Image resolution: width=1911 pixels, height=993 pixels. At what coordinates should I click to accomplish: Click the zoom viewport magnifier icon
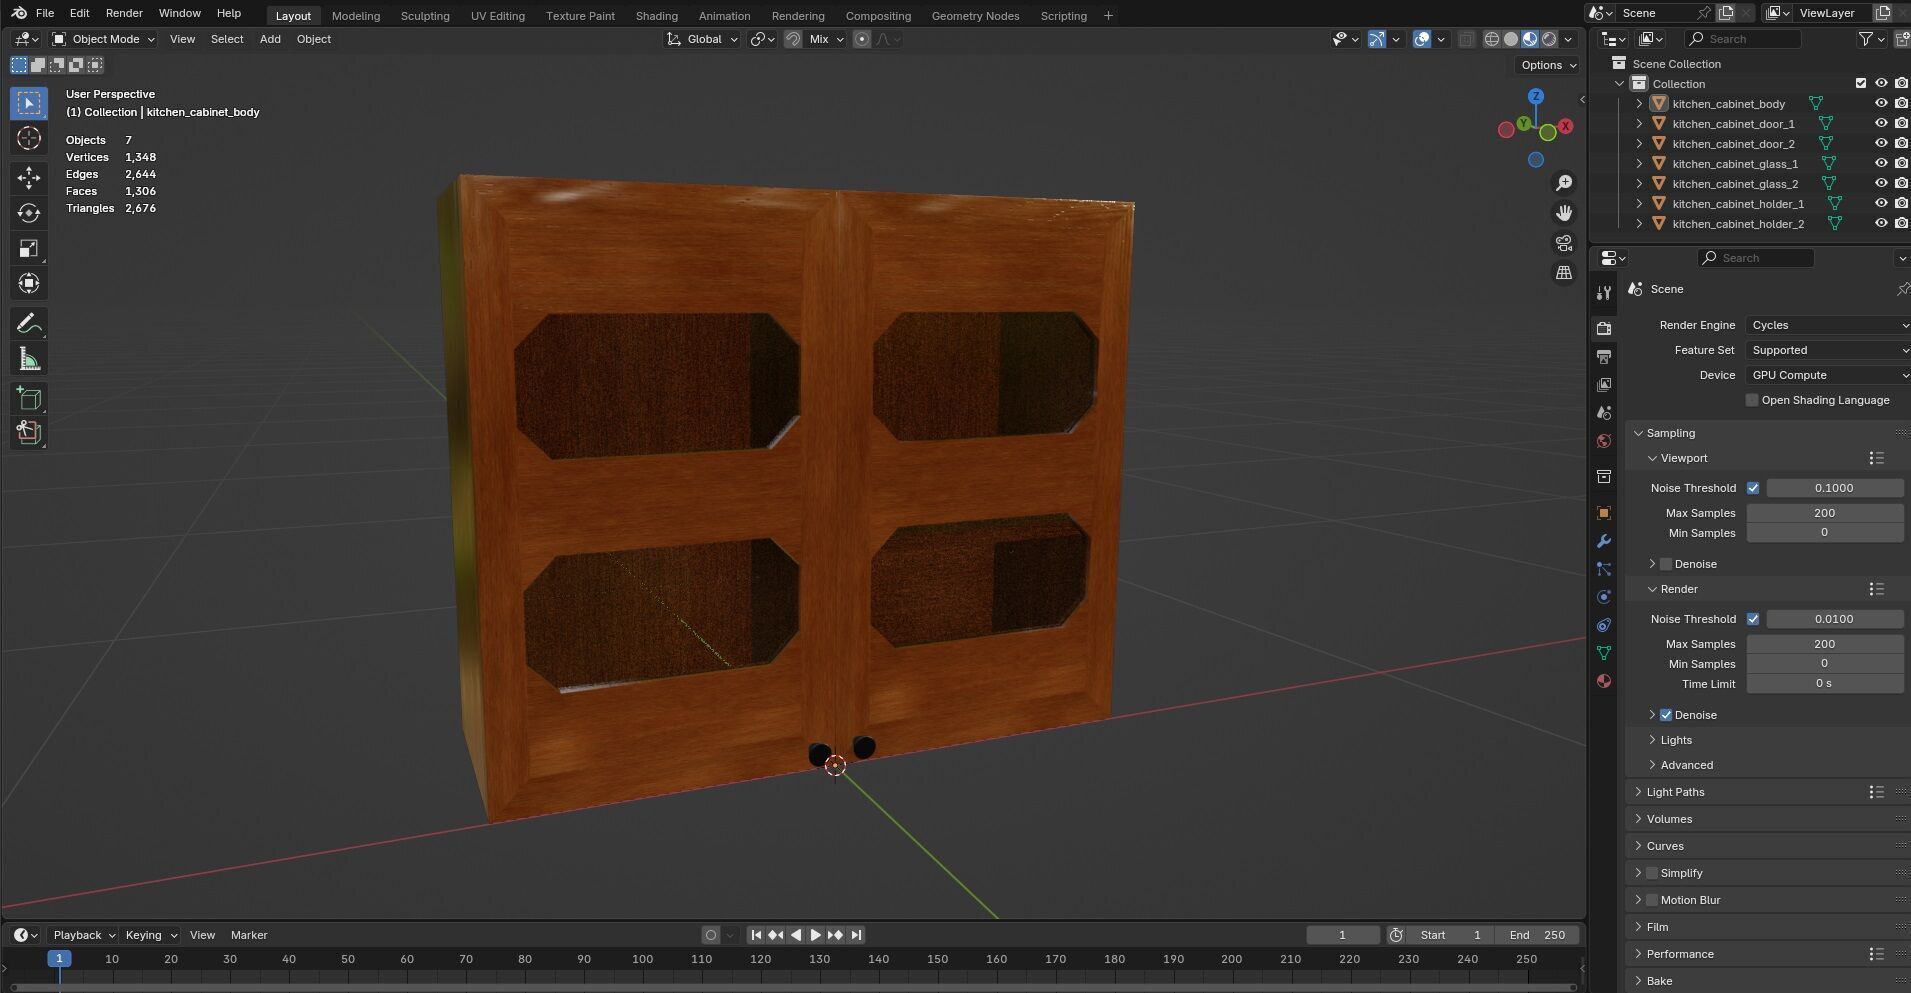pyautogui.click(x=1564, y=183)
